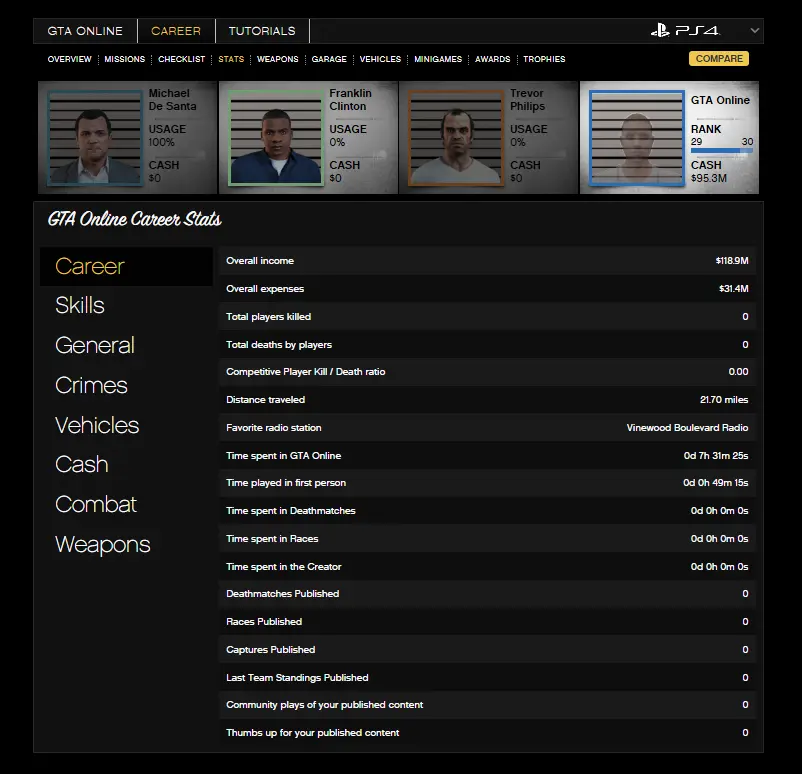Select Skills in the stats sidebar

80,306
